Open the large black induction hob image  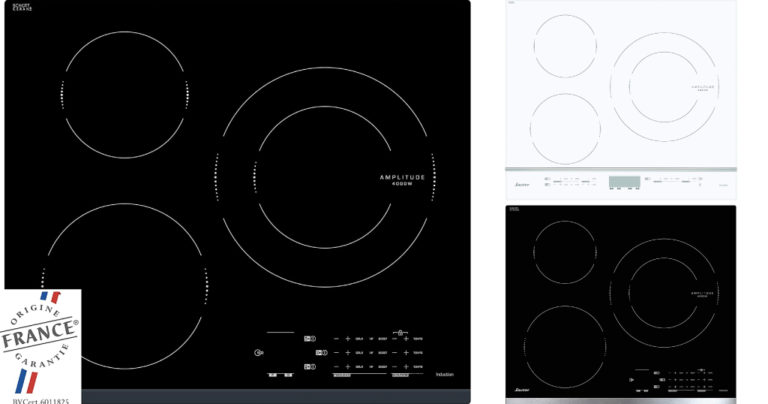[x=238, y=202]
